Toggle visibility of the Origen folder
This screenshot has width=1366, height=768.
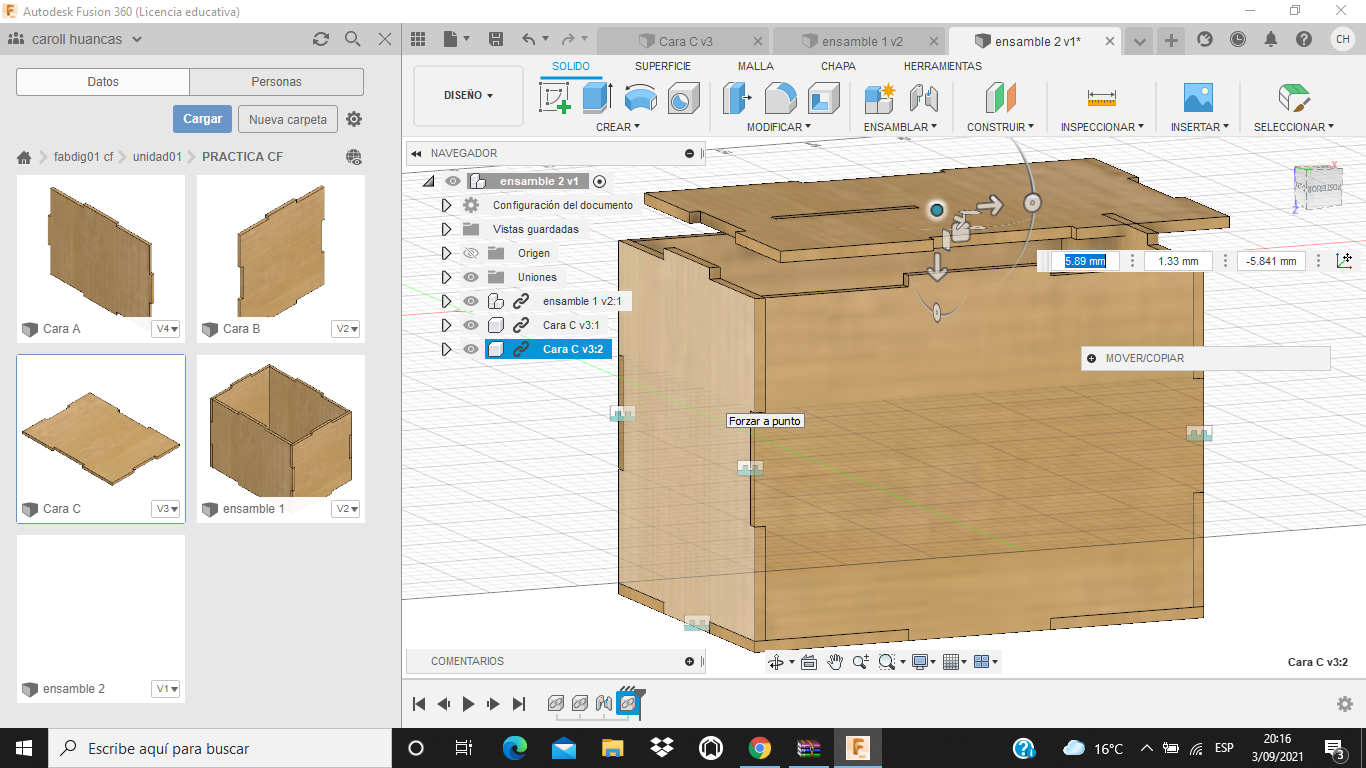click(471, 253)
